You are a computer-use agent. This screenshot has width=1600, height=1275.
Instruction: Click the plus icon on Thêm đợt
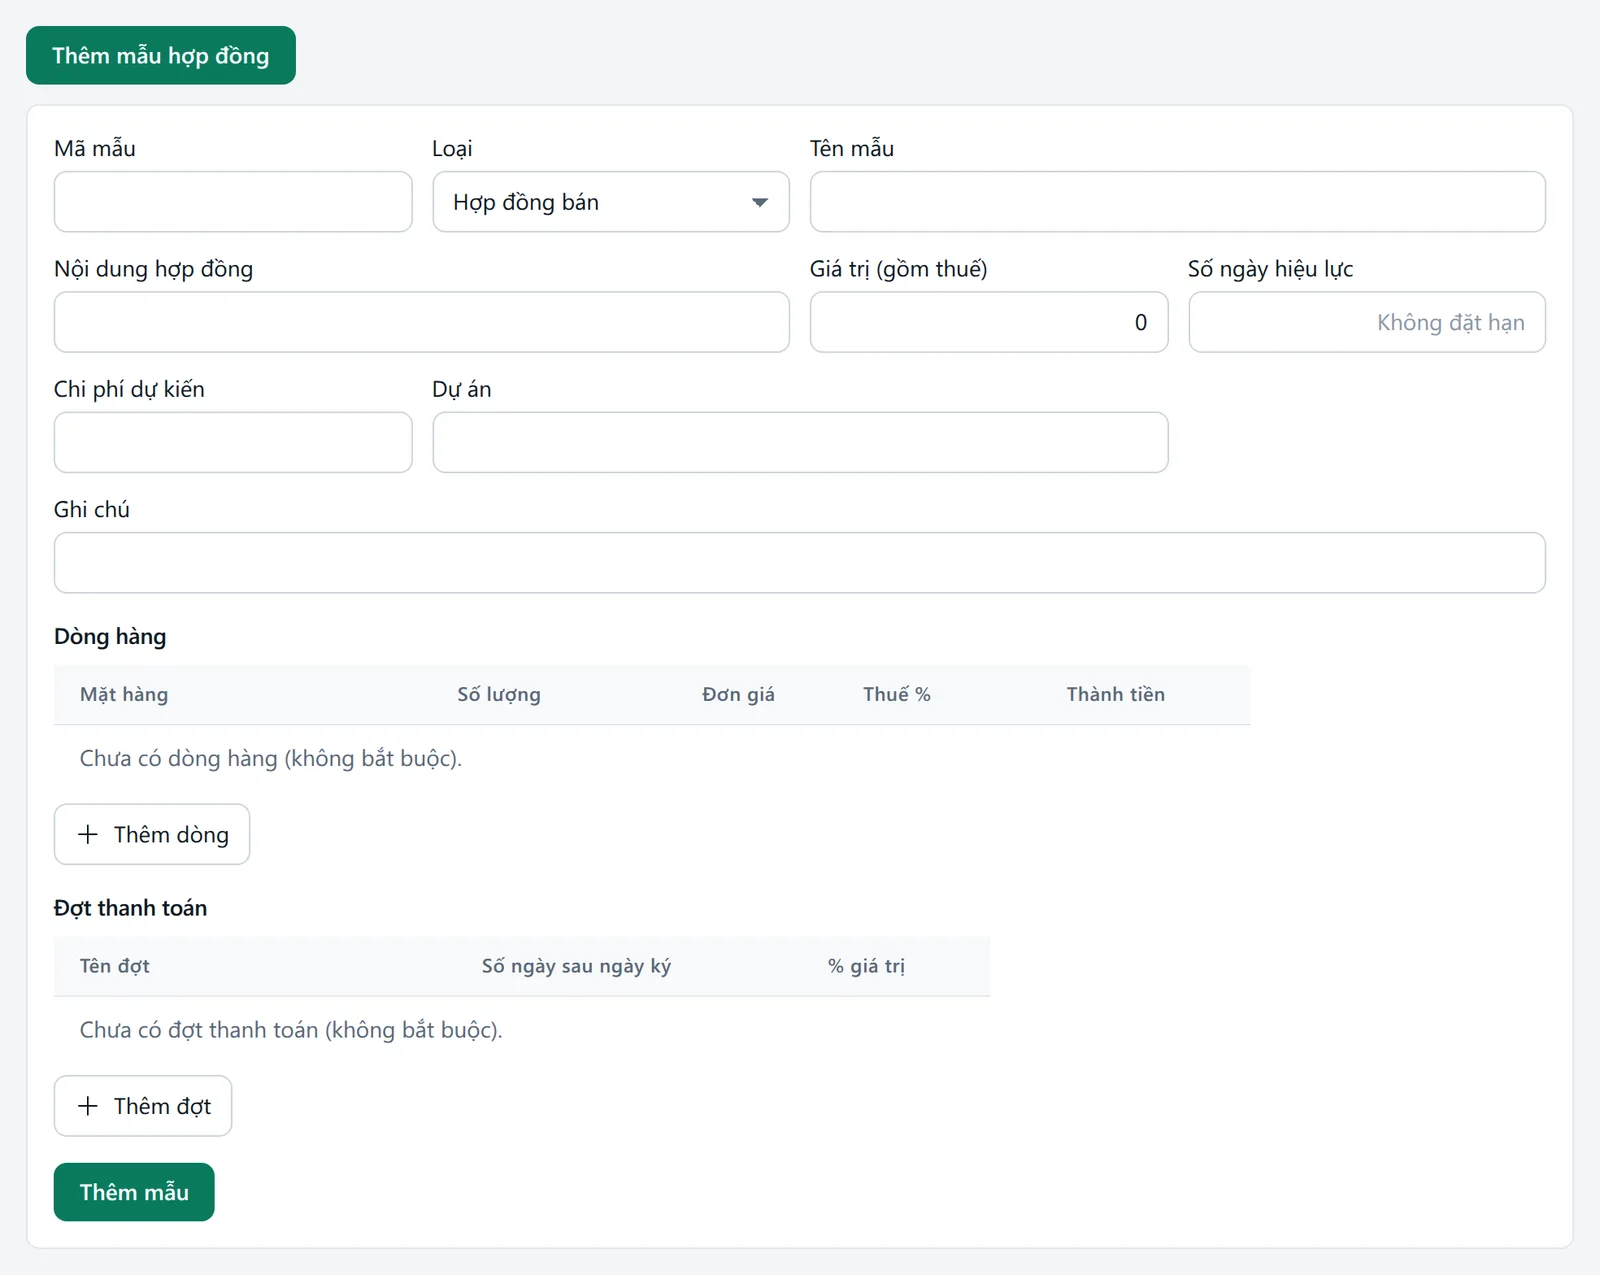coord(88,1106)
